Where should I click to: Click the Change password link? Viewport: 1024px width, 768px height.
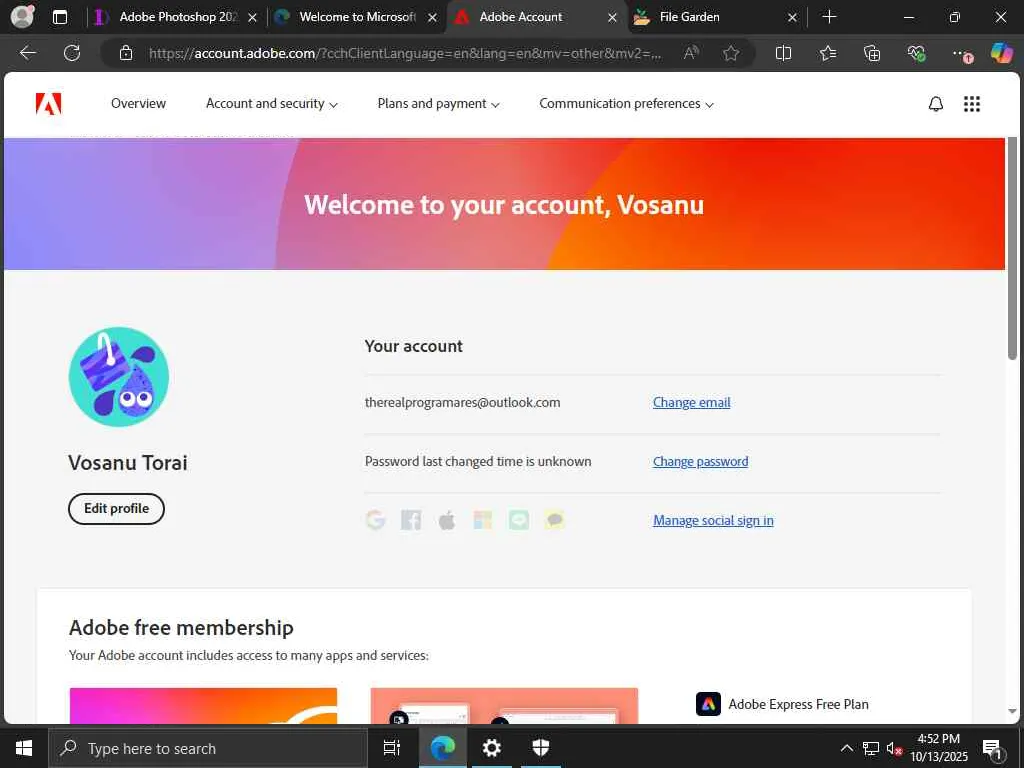click(701, 461)
